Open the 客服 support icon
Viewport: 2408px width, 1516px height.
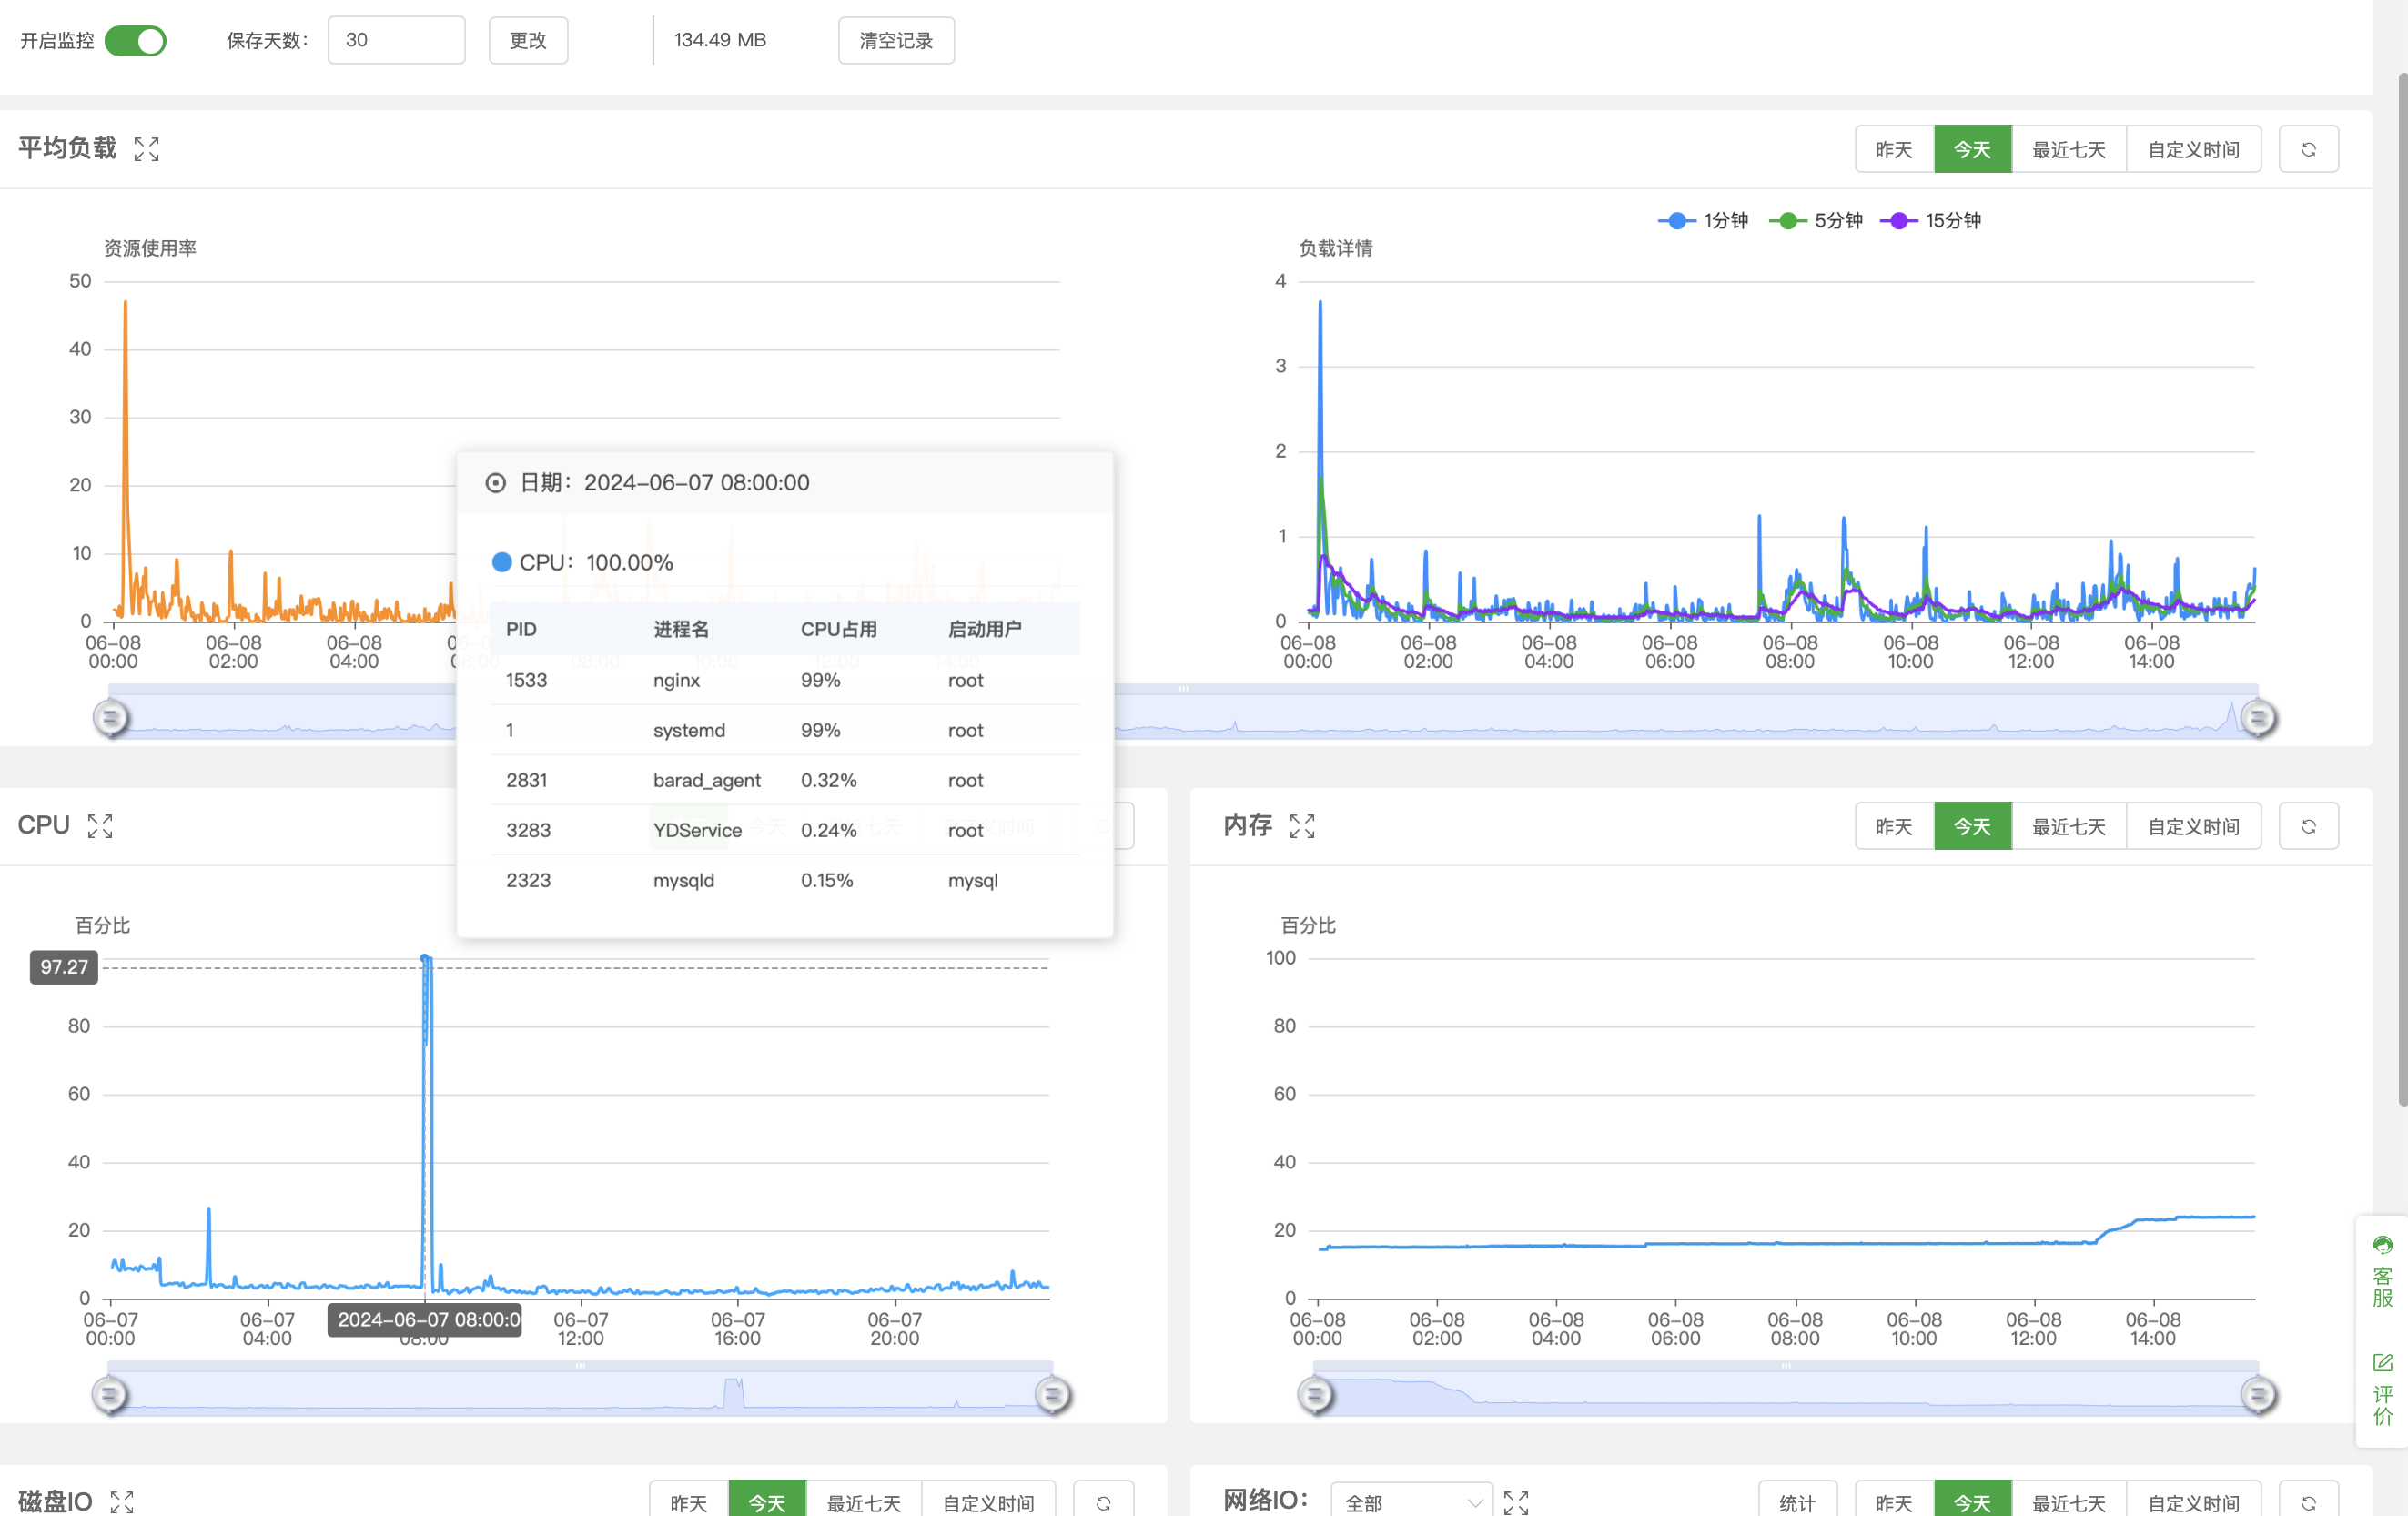click(x=2382, y=1273)
